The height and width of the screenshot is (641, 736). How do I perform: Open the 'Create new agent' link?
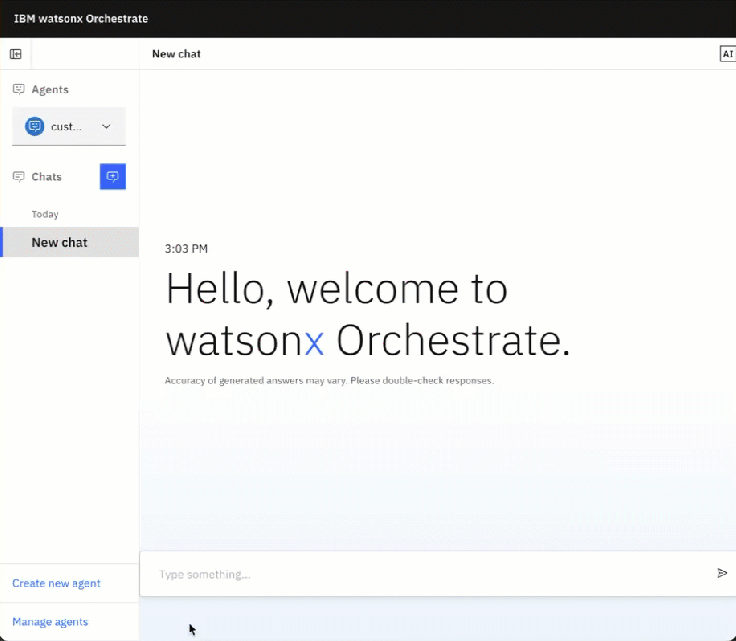pos(56,583)
